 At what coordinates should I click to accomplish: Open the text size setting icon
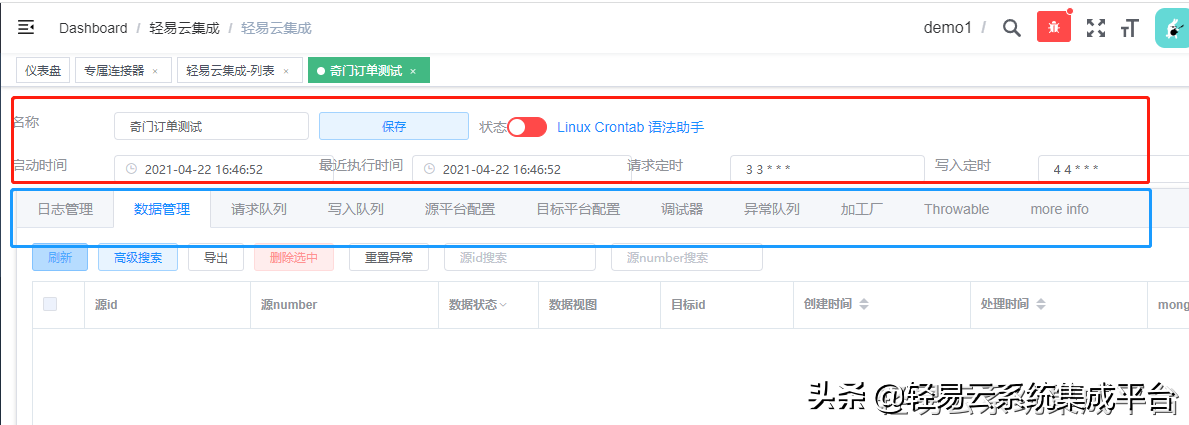pyautogui.click(x=1130, y=28)
